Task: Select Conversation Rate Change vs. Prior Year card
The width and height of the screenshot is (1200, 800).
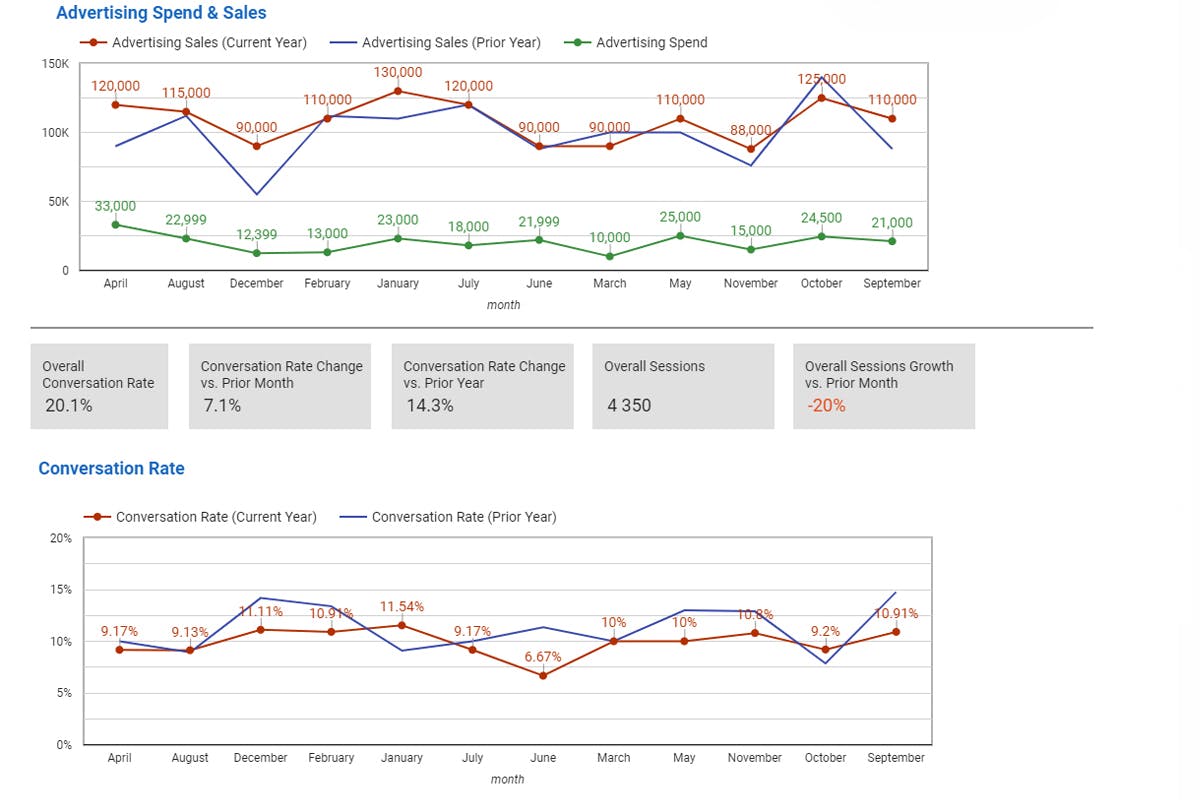Action: point(482,386)
